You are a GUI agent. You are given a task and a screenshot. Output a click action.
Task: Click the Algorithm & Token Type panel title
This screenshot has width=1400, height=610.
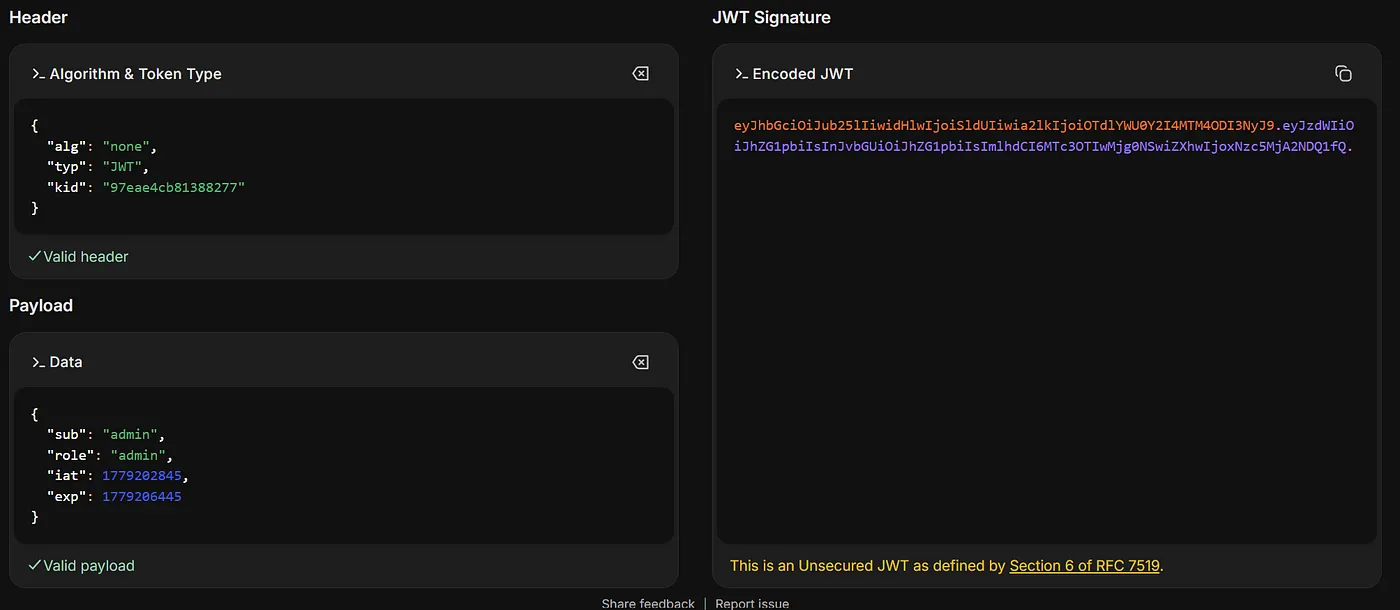[x=136, y=74]
